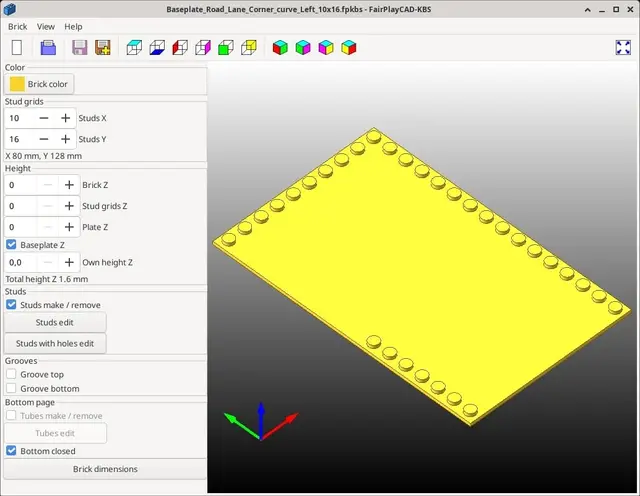Click the Brick Z value field
Viewport: 640px width, 496px height.
point(21,185)
